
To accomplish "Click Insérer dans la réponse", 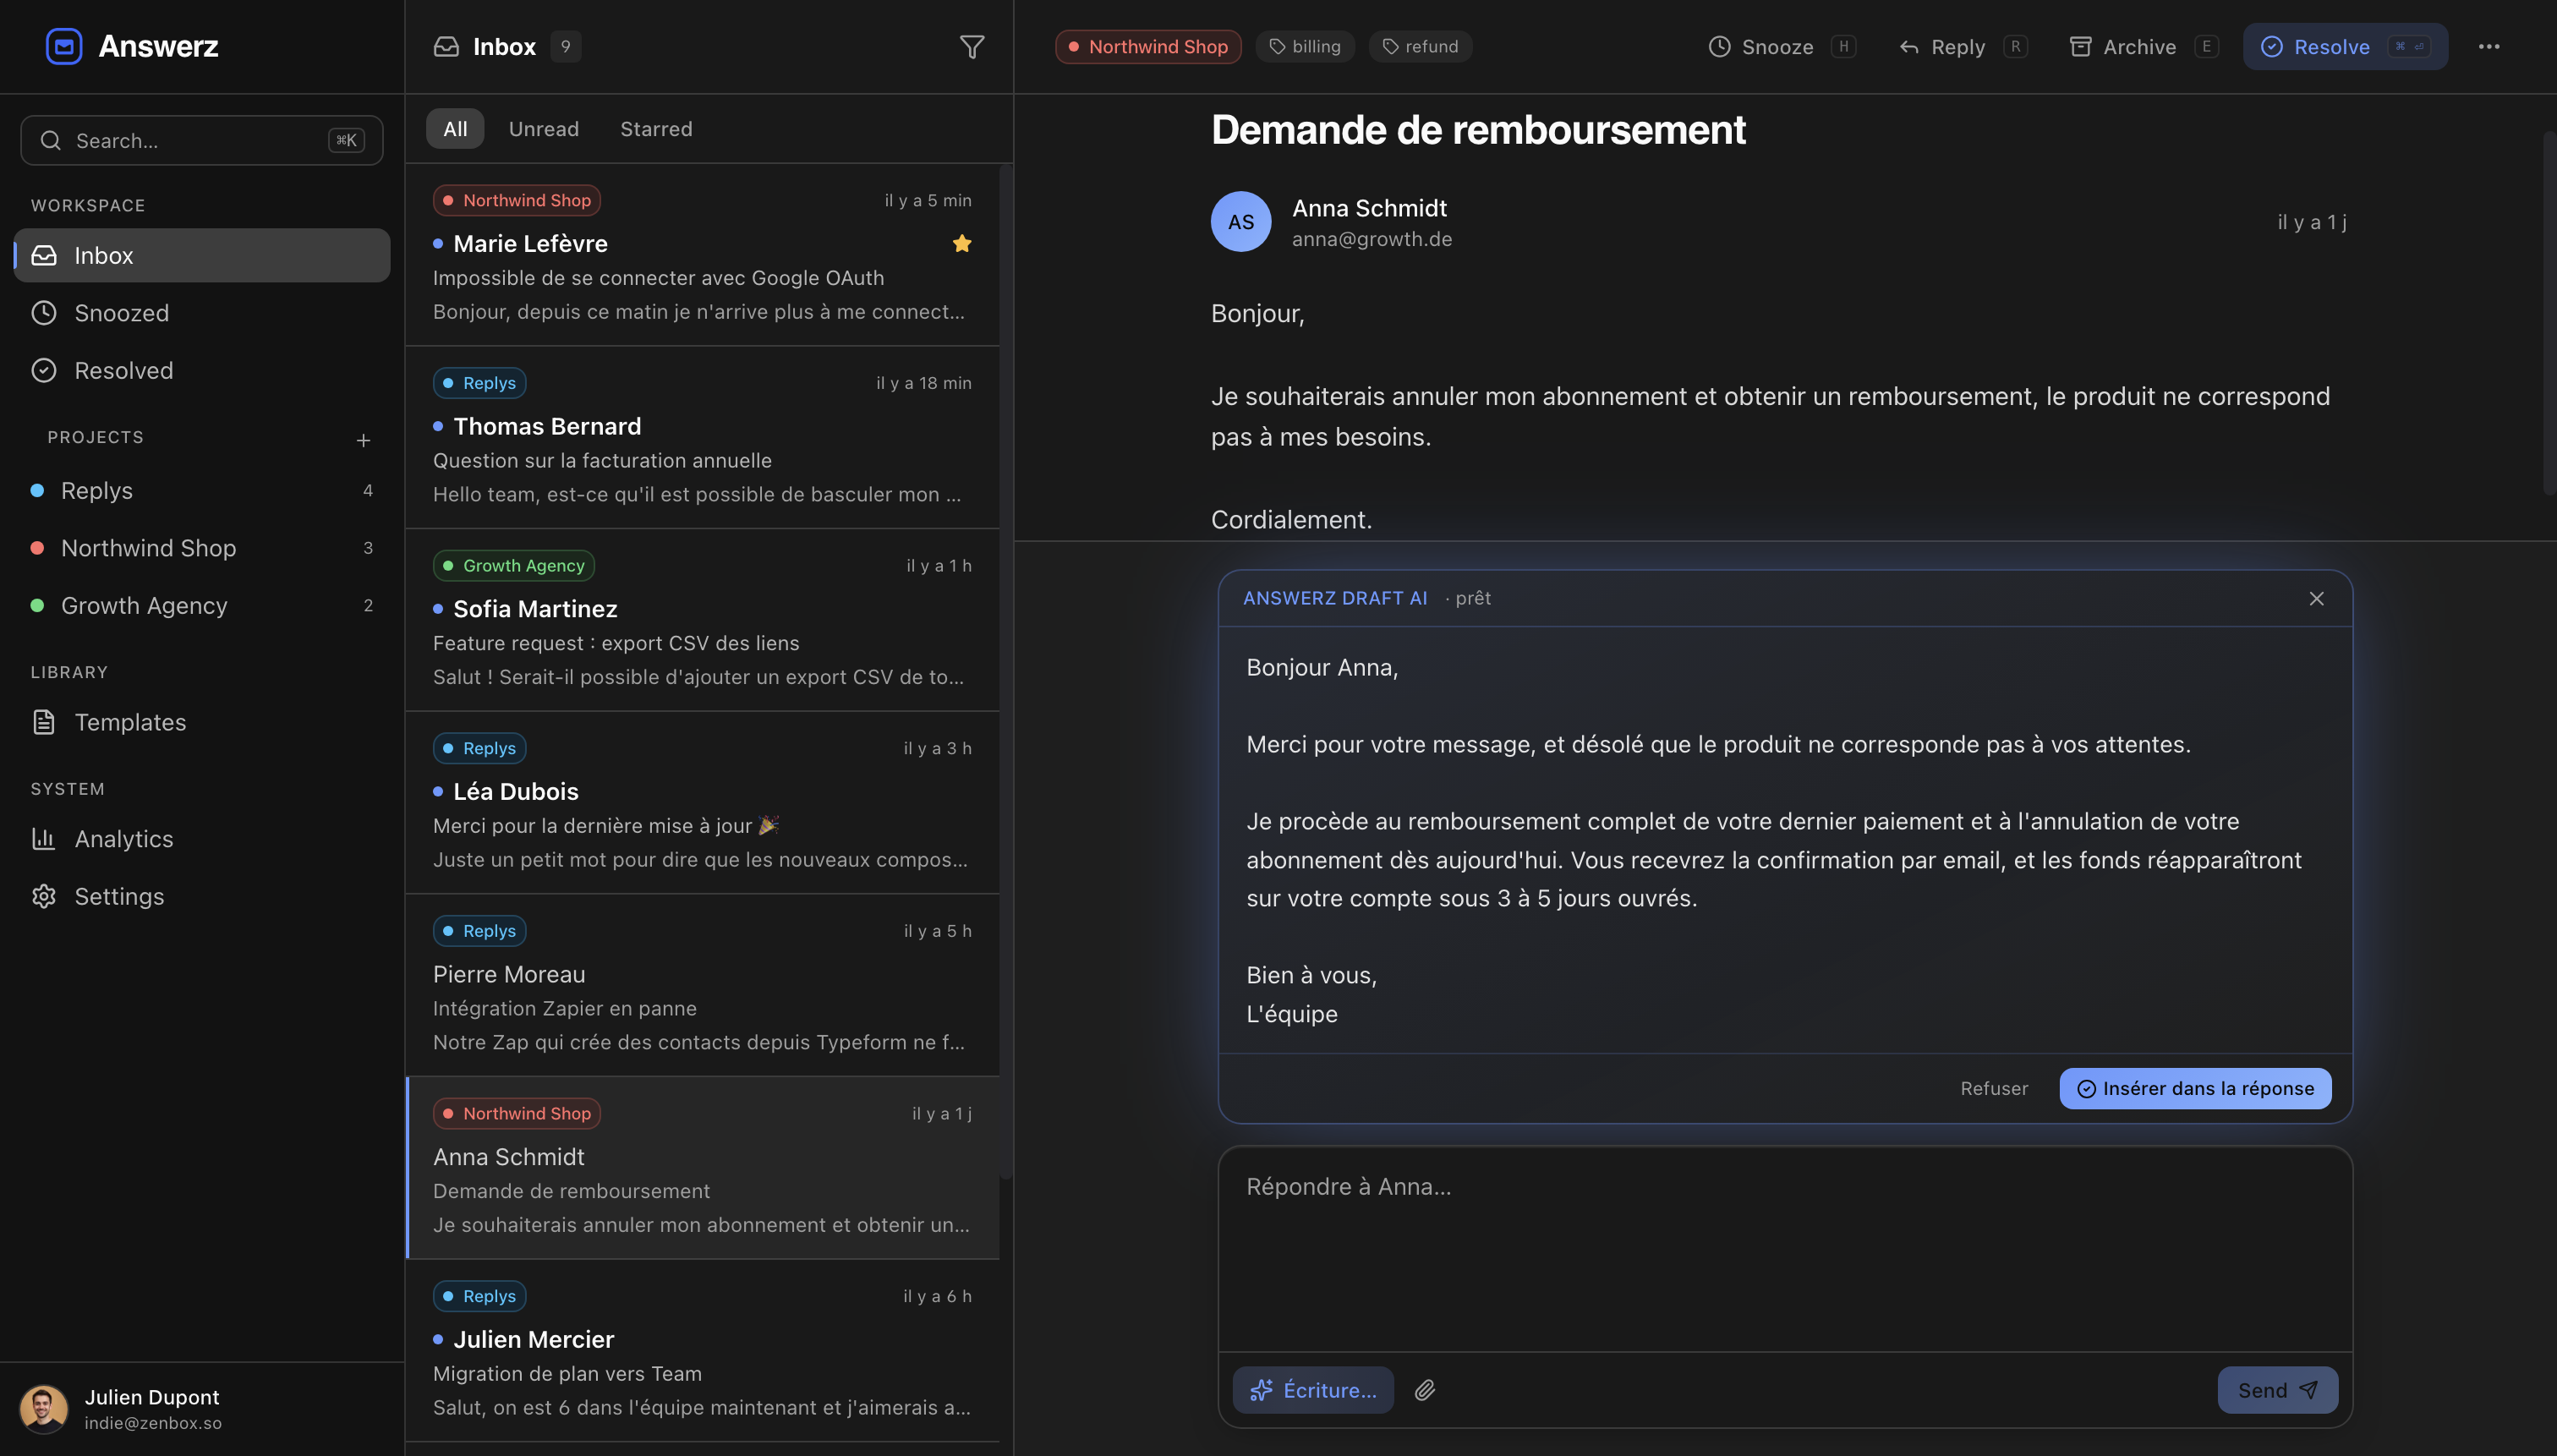I will (2195, 1088).
